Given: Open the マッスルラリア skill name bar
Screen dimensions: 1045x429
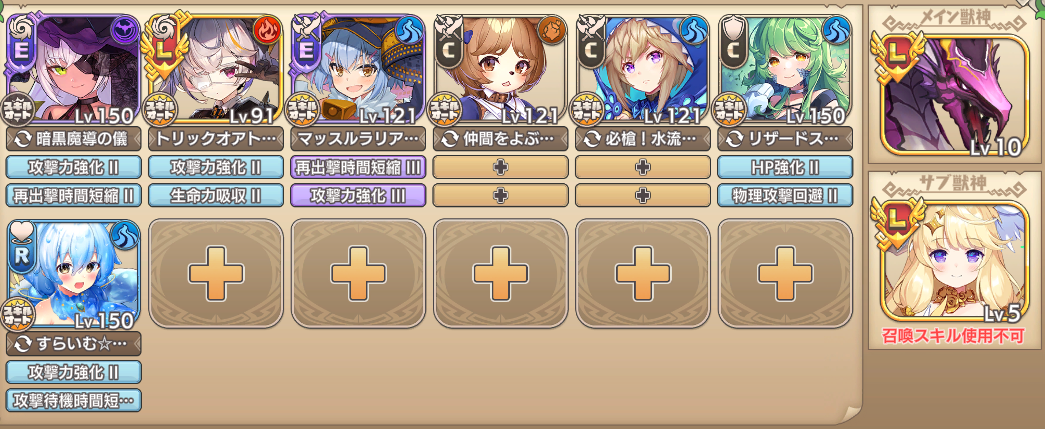Looking at the screenshot, I should 358,139.
